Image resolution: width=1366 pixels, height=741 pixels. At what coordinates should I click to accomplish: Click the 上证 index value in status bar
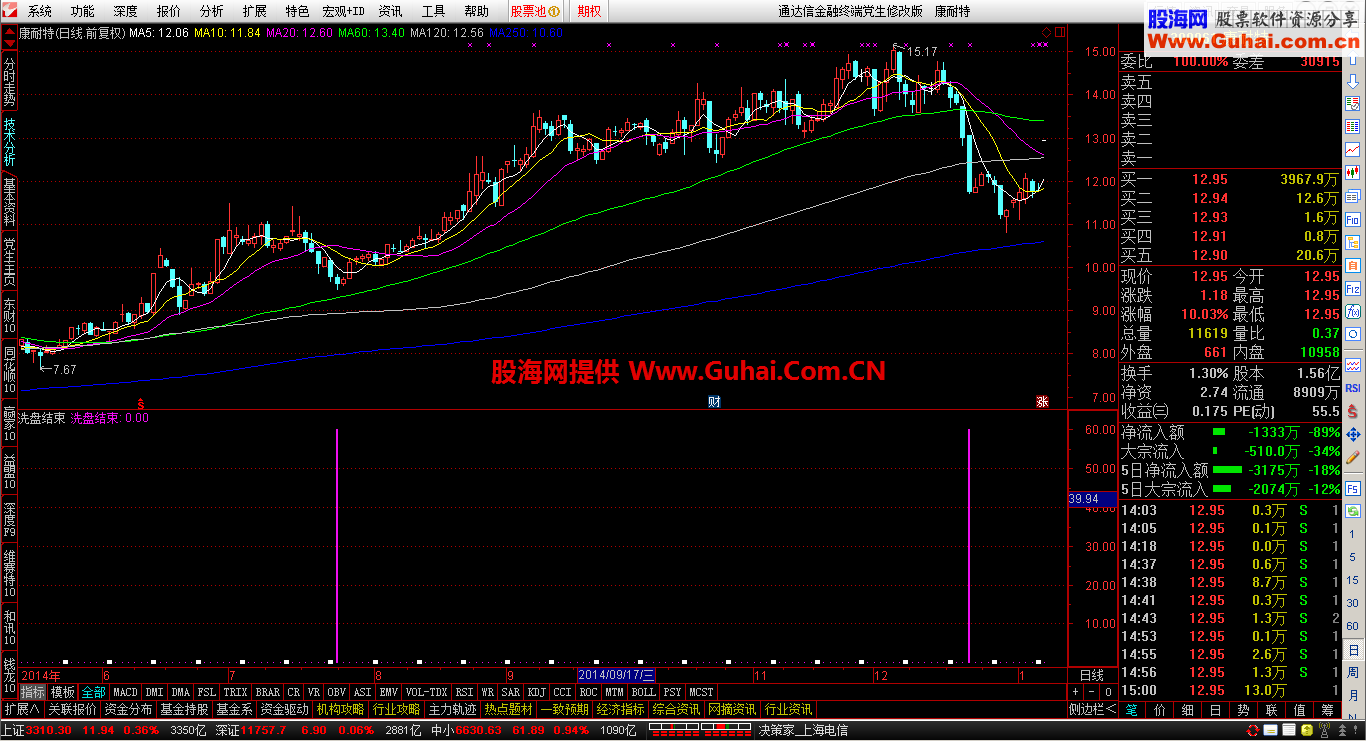(x=47, y=731)
